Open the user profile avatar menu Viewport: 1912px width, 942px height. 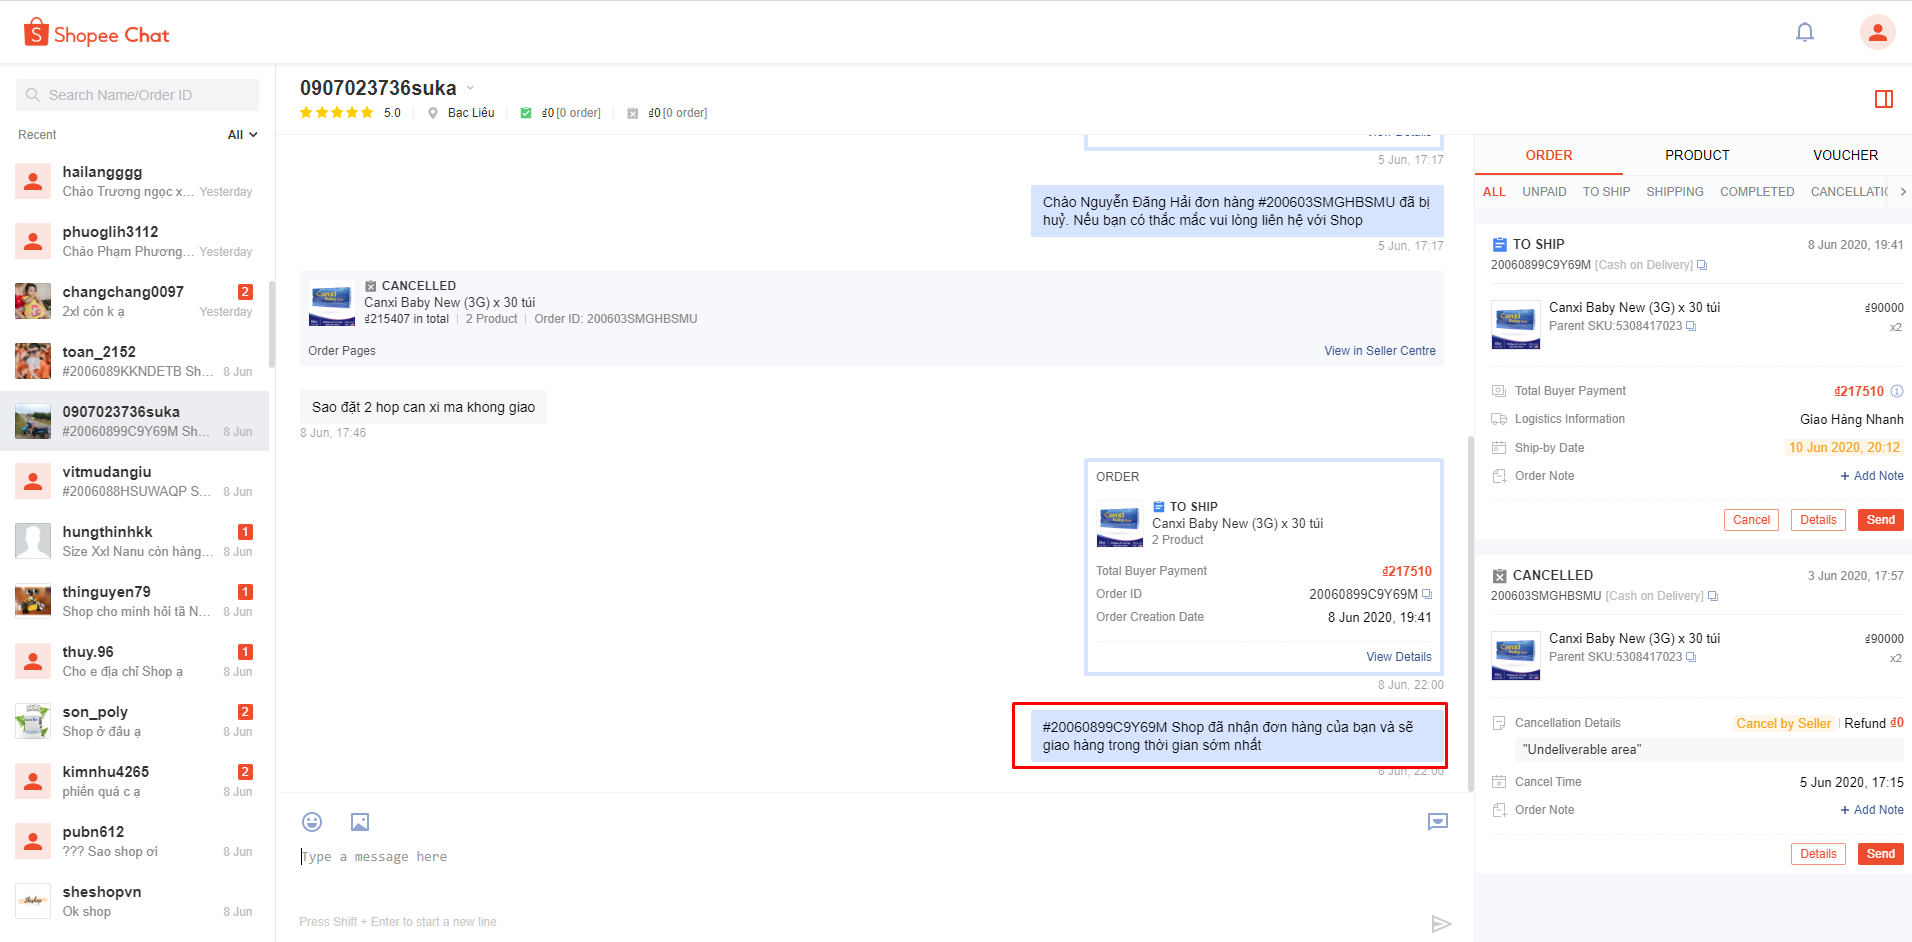1877,32
